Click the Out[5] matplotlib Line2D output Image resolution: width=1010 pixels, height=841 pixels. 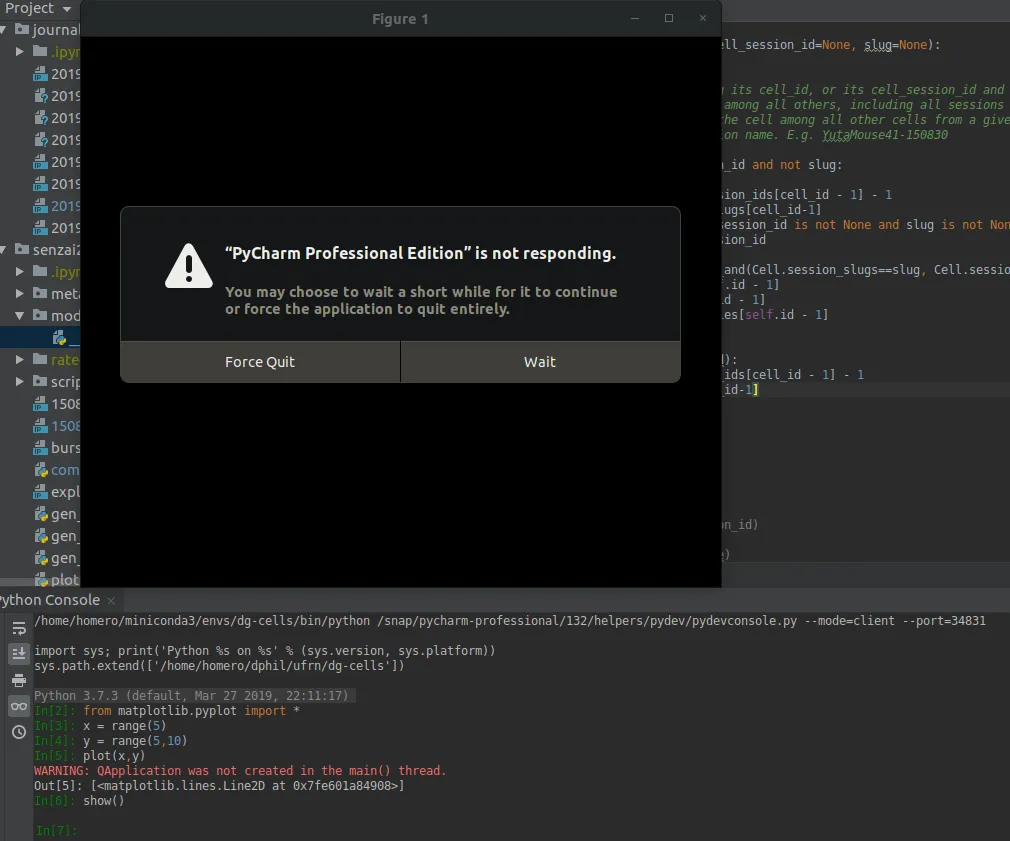(x=219, y=786)
